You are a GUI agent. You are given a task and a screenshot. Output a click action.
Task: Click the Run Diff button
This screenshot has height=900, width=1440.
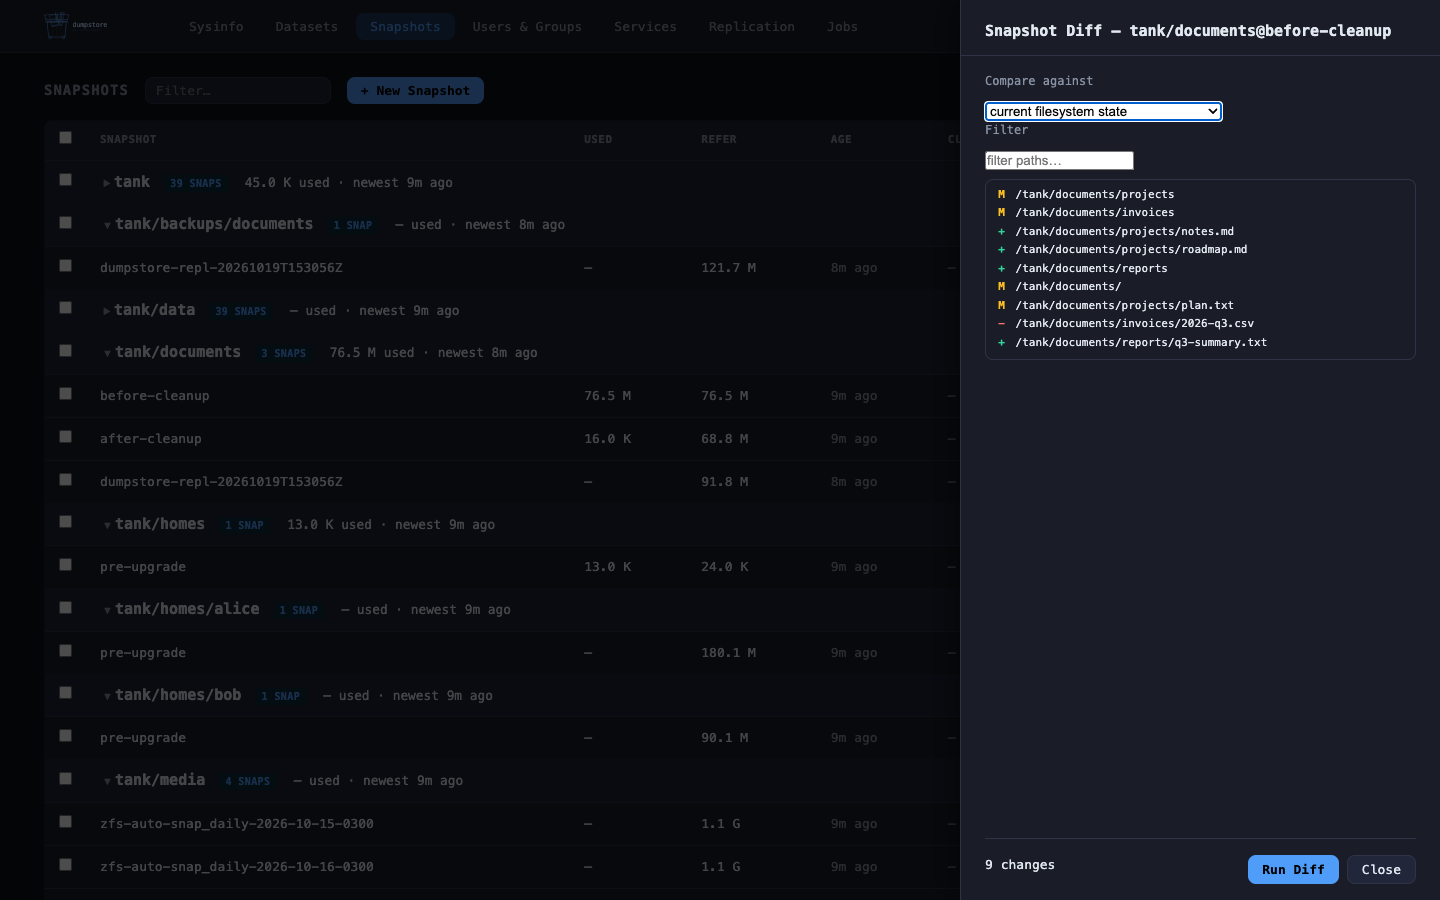point(1293,870)
